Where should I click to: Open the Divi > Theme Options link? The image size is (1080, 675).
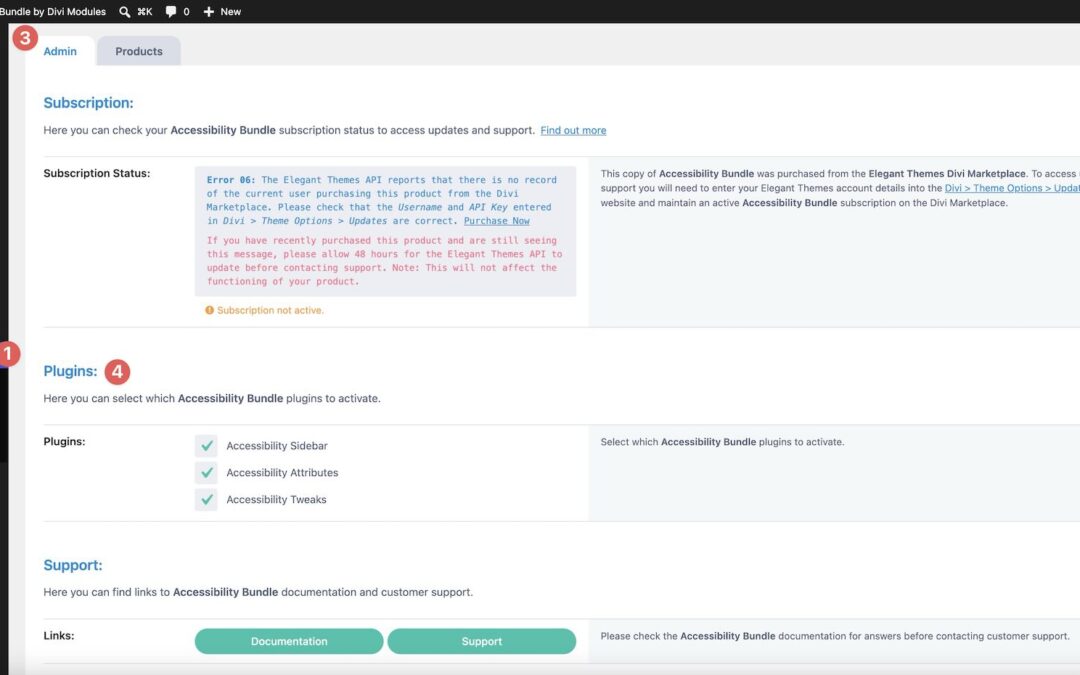[x=1012, y=188]
